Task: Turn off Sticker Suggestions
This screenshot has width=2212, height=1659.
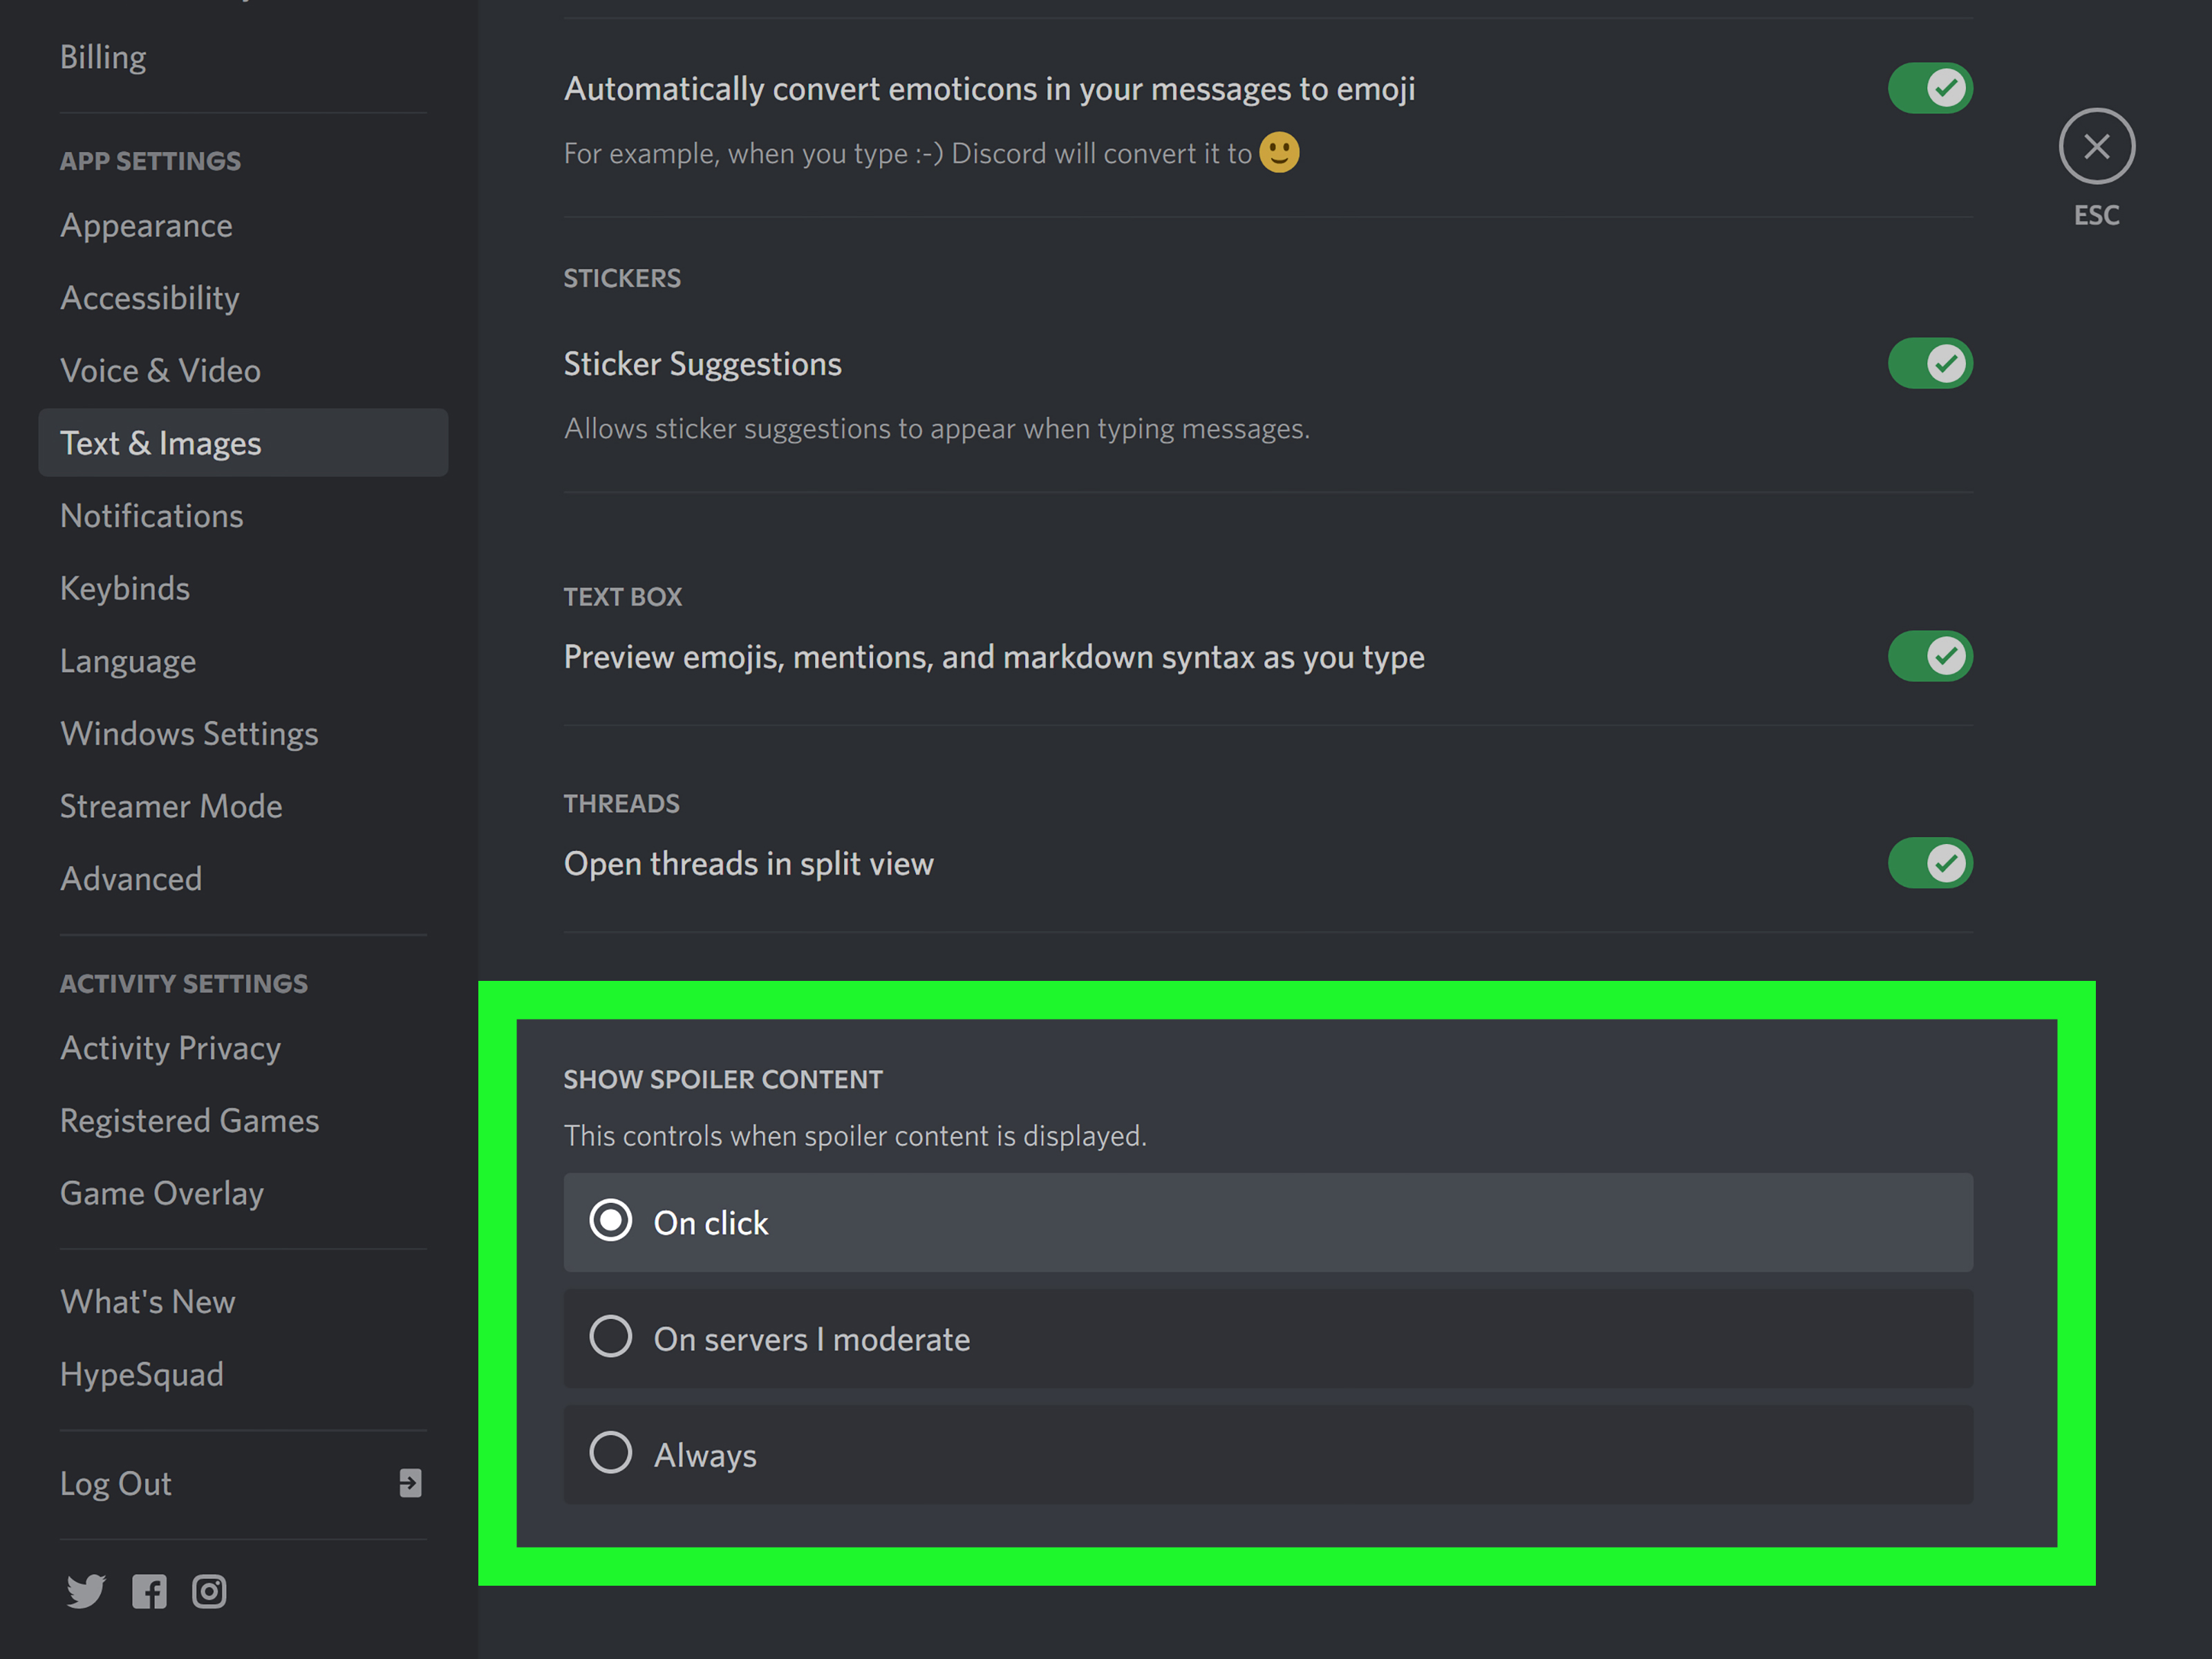Action: coord(1930,363)
